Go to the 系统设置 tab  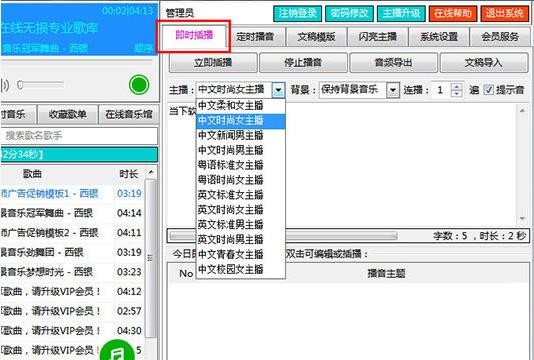click(439, 37)
